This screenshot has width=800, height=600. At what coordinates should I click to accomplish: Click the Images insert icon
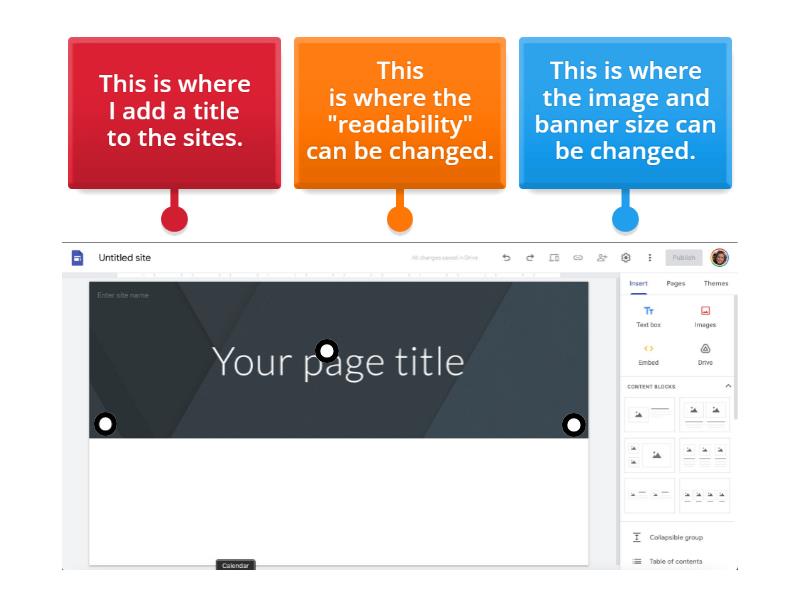pos(705,317)
